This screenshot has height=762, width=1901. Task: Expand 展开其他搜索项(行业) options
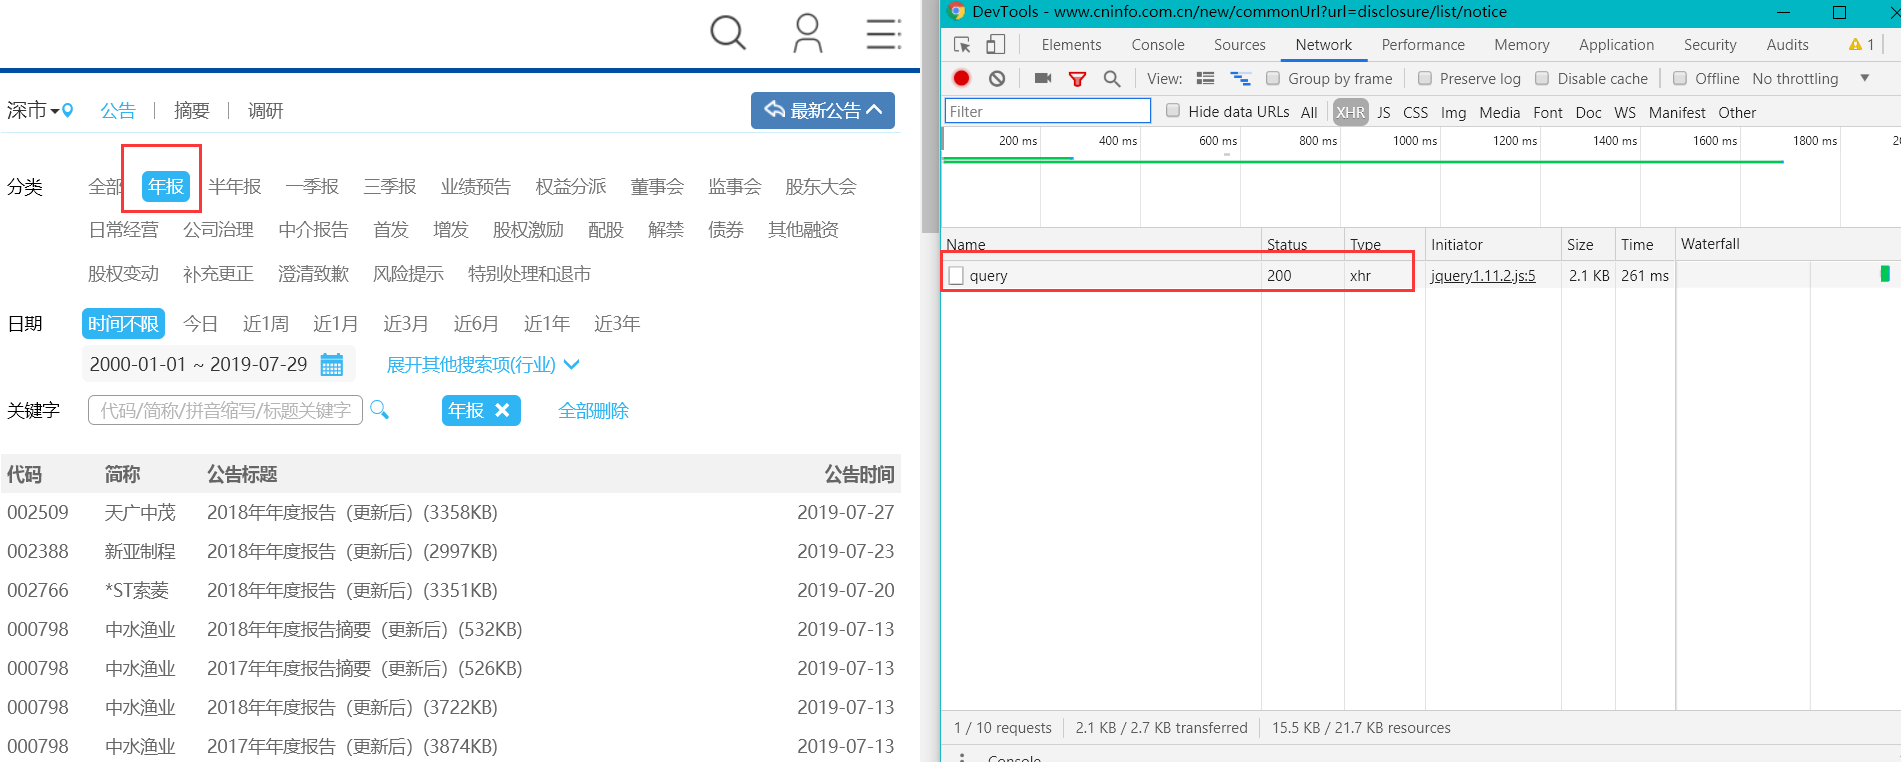(x=483, y=365)
